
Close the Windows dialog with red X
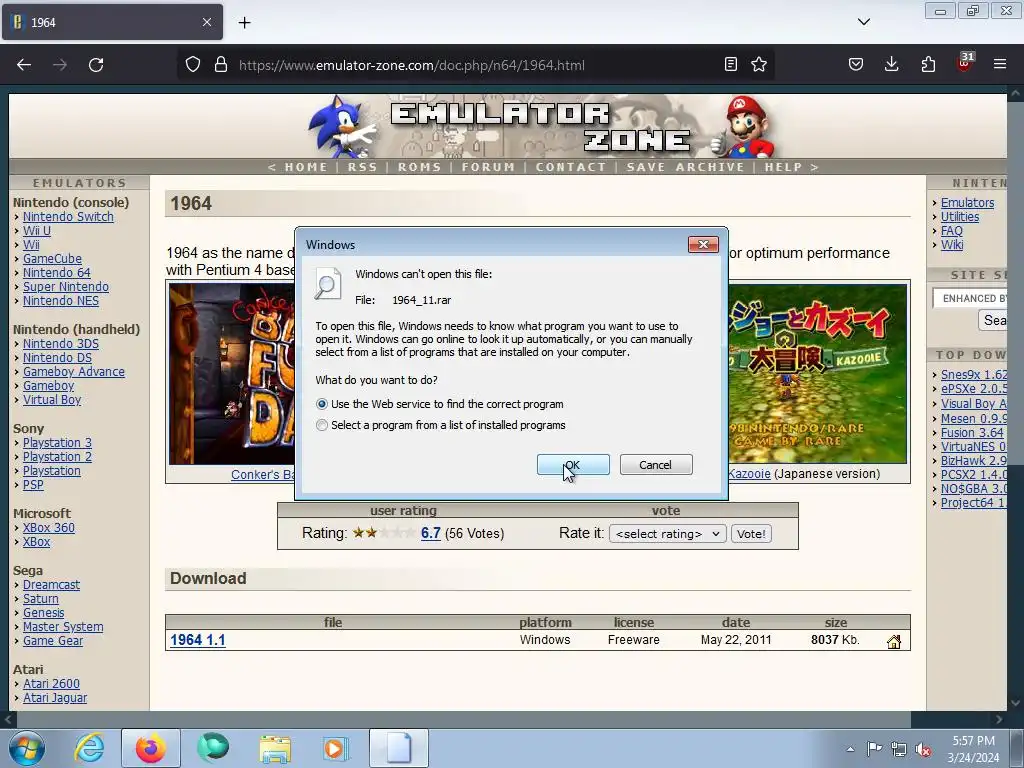(x=703, y=244)
